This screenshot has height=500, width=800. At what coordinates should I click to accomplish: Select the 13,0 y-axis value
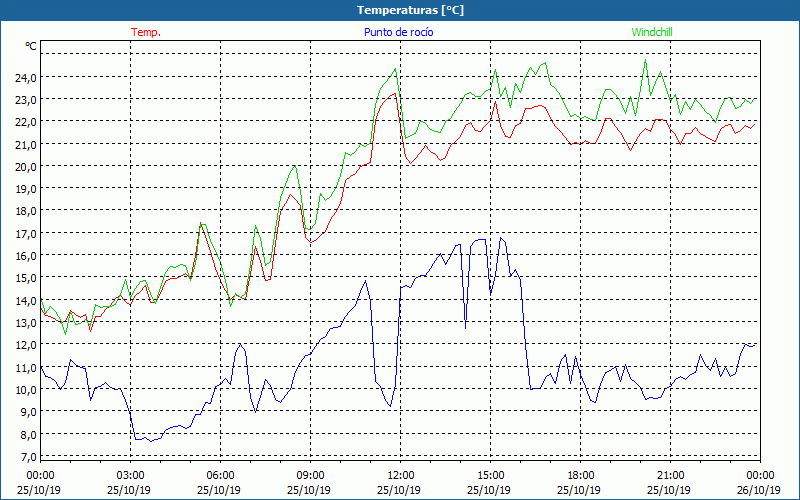[x=27, y=323]
